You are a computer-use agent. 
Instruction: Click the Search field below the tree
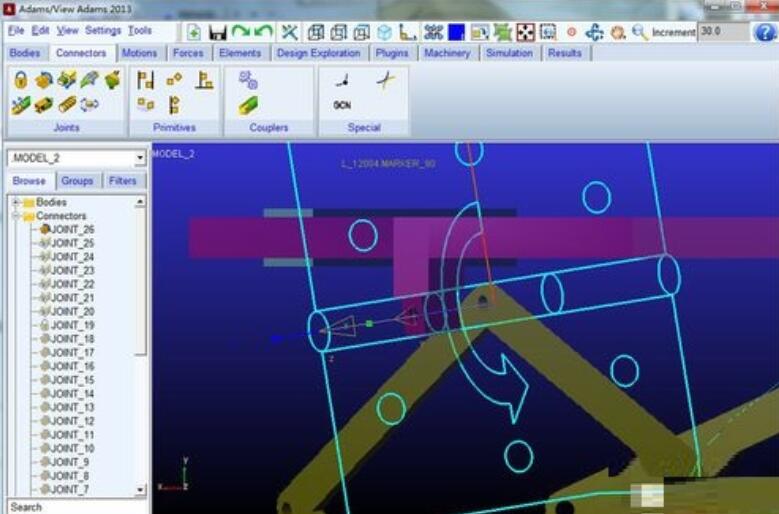[77, 507]
